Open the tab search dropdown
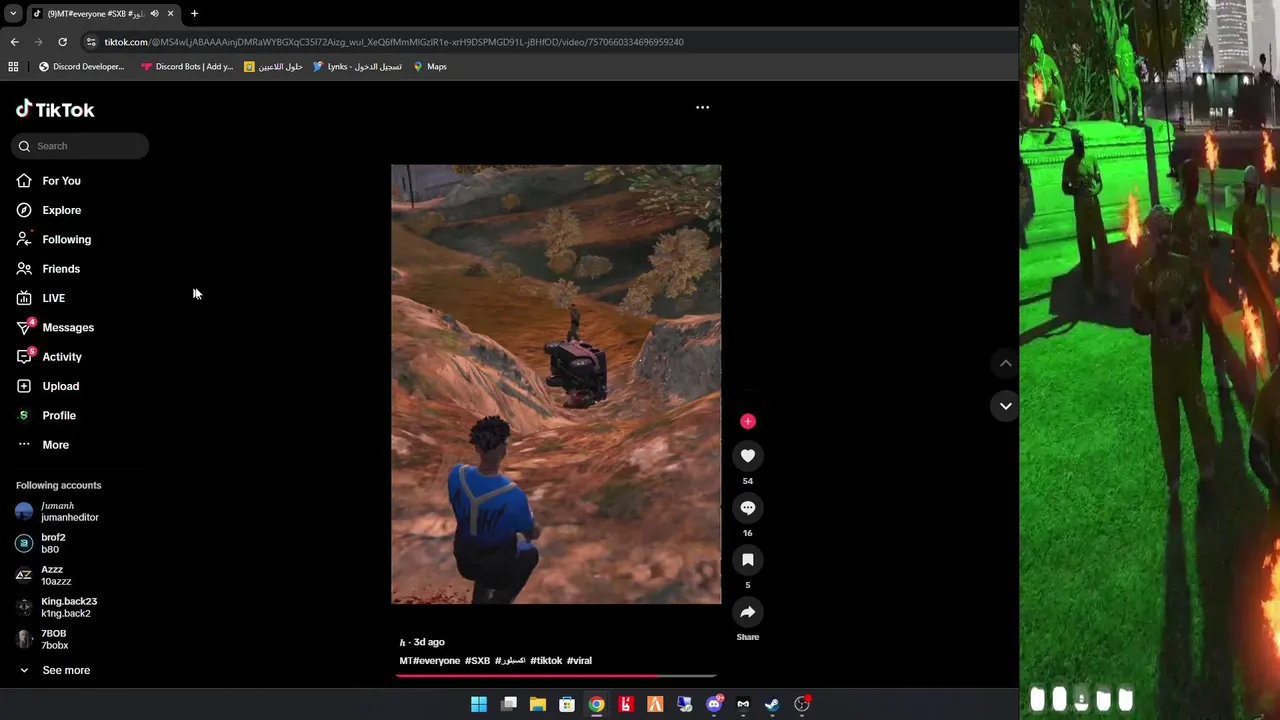The height and width of the screenshot is (720, 1280). click(x=13, y=14)
